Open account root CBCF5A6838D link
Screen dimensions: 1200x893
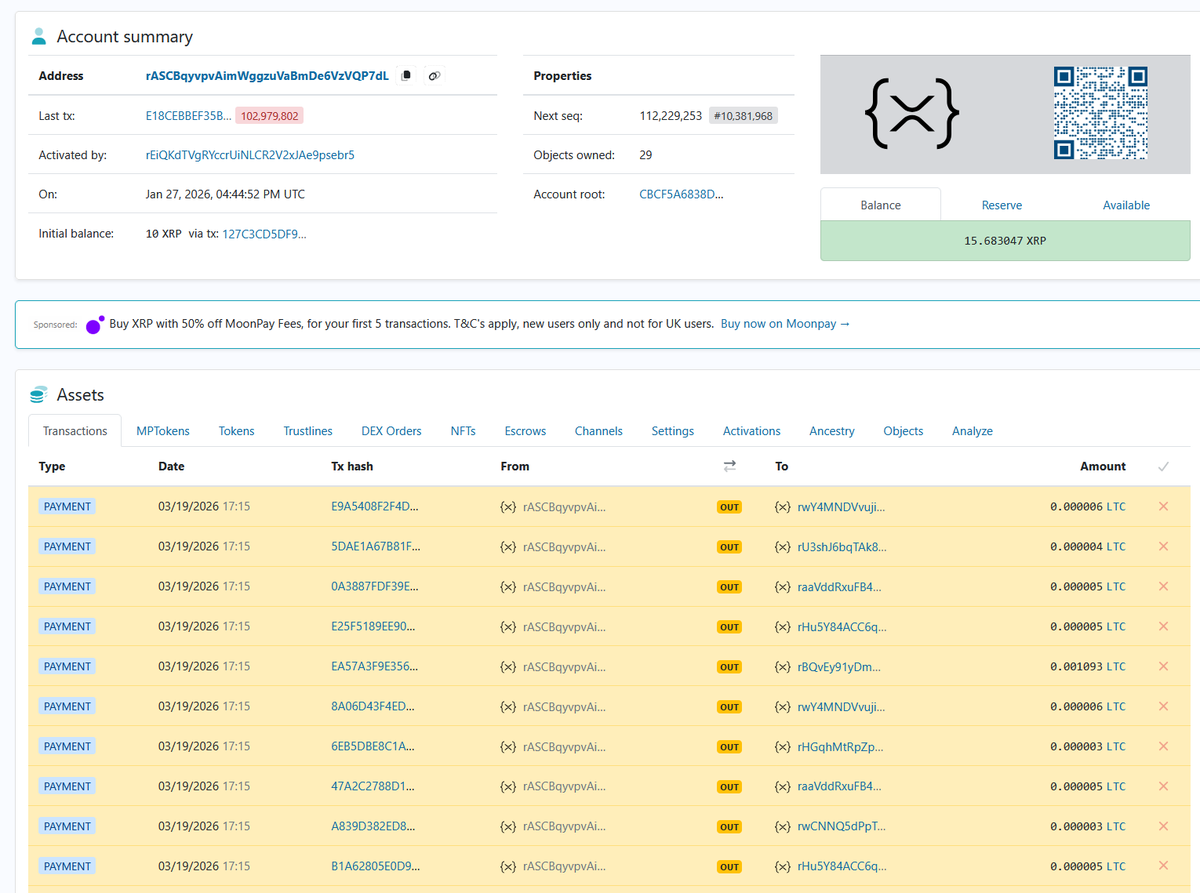coord(682,195)
